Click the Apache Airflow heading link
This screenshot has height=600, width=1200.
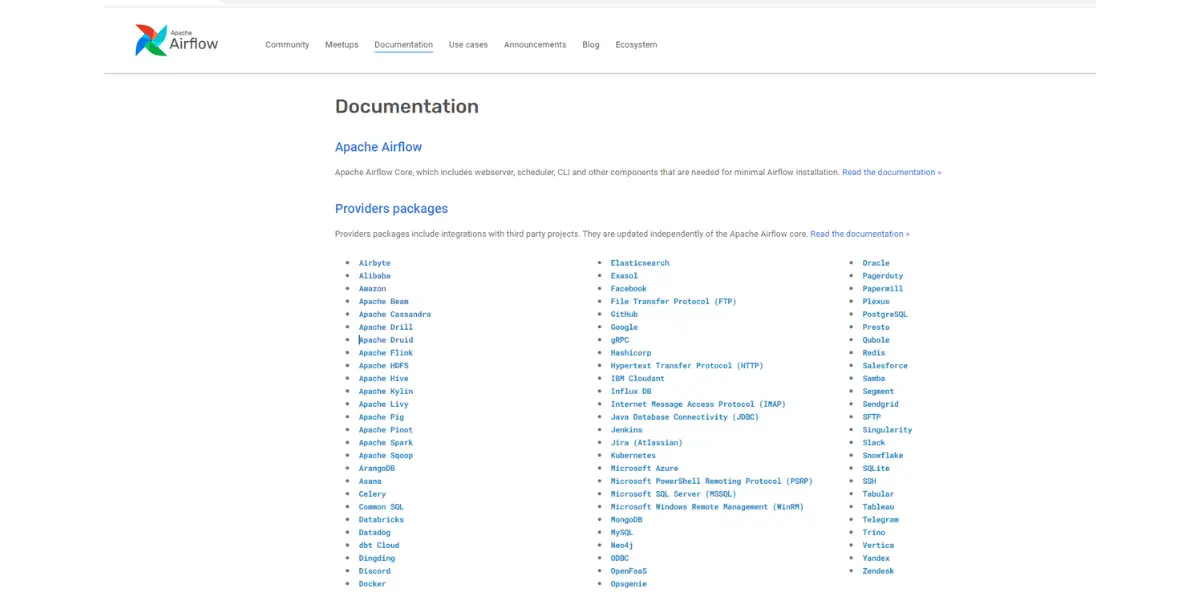click(379, 147)
